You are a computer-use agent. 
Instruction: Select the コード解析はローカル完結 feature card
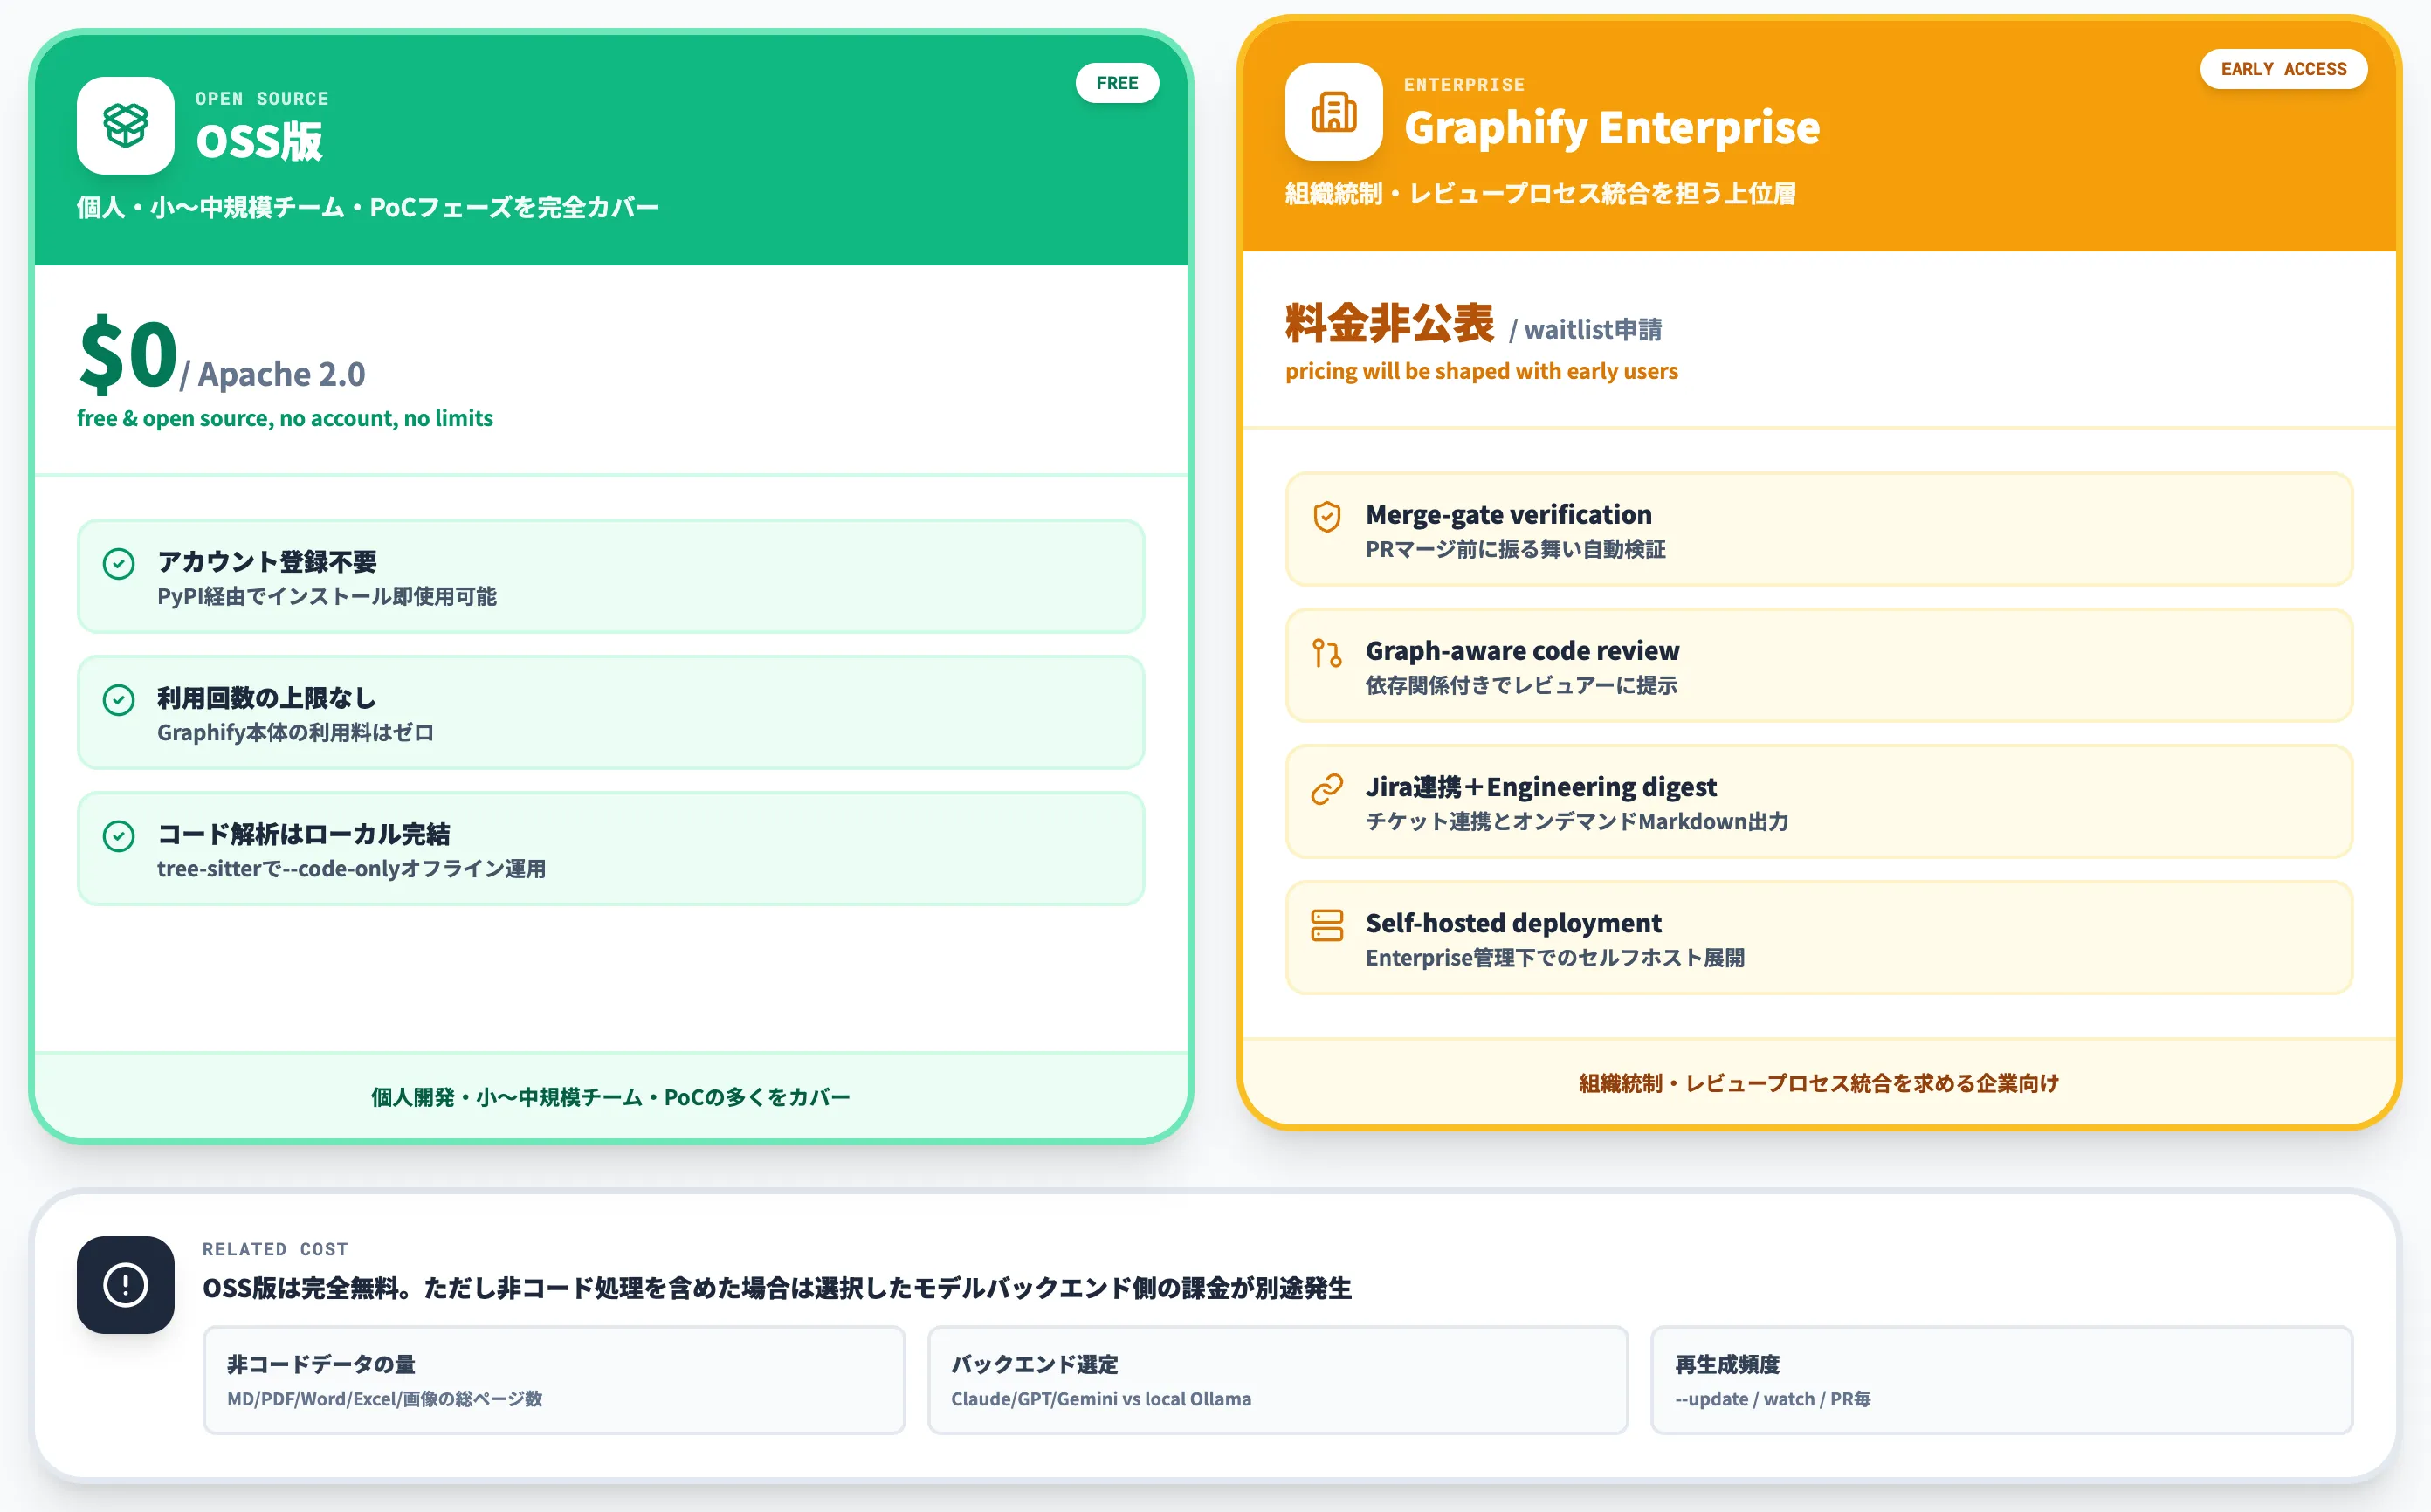611,848
